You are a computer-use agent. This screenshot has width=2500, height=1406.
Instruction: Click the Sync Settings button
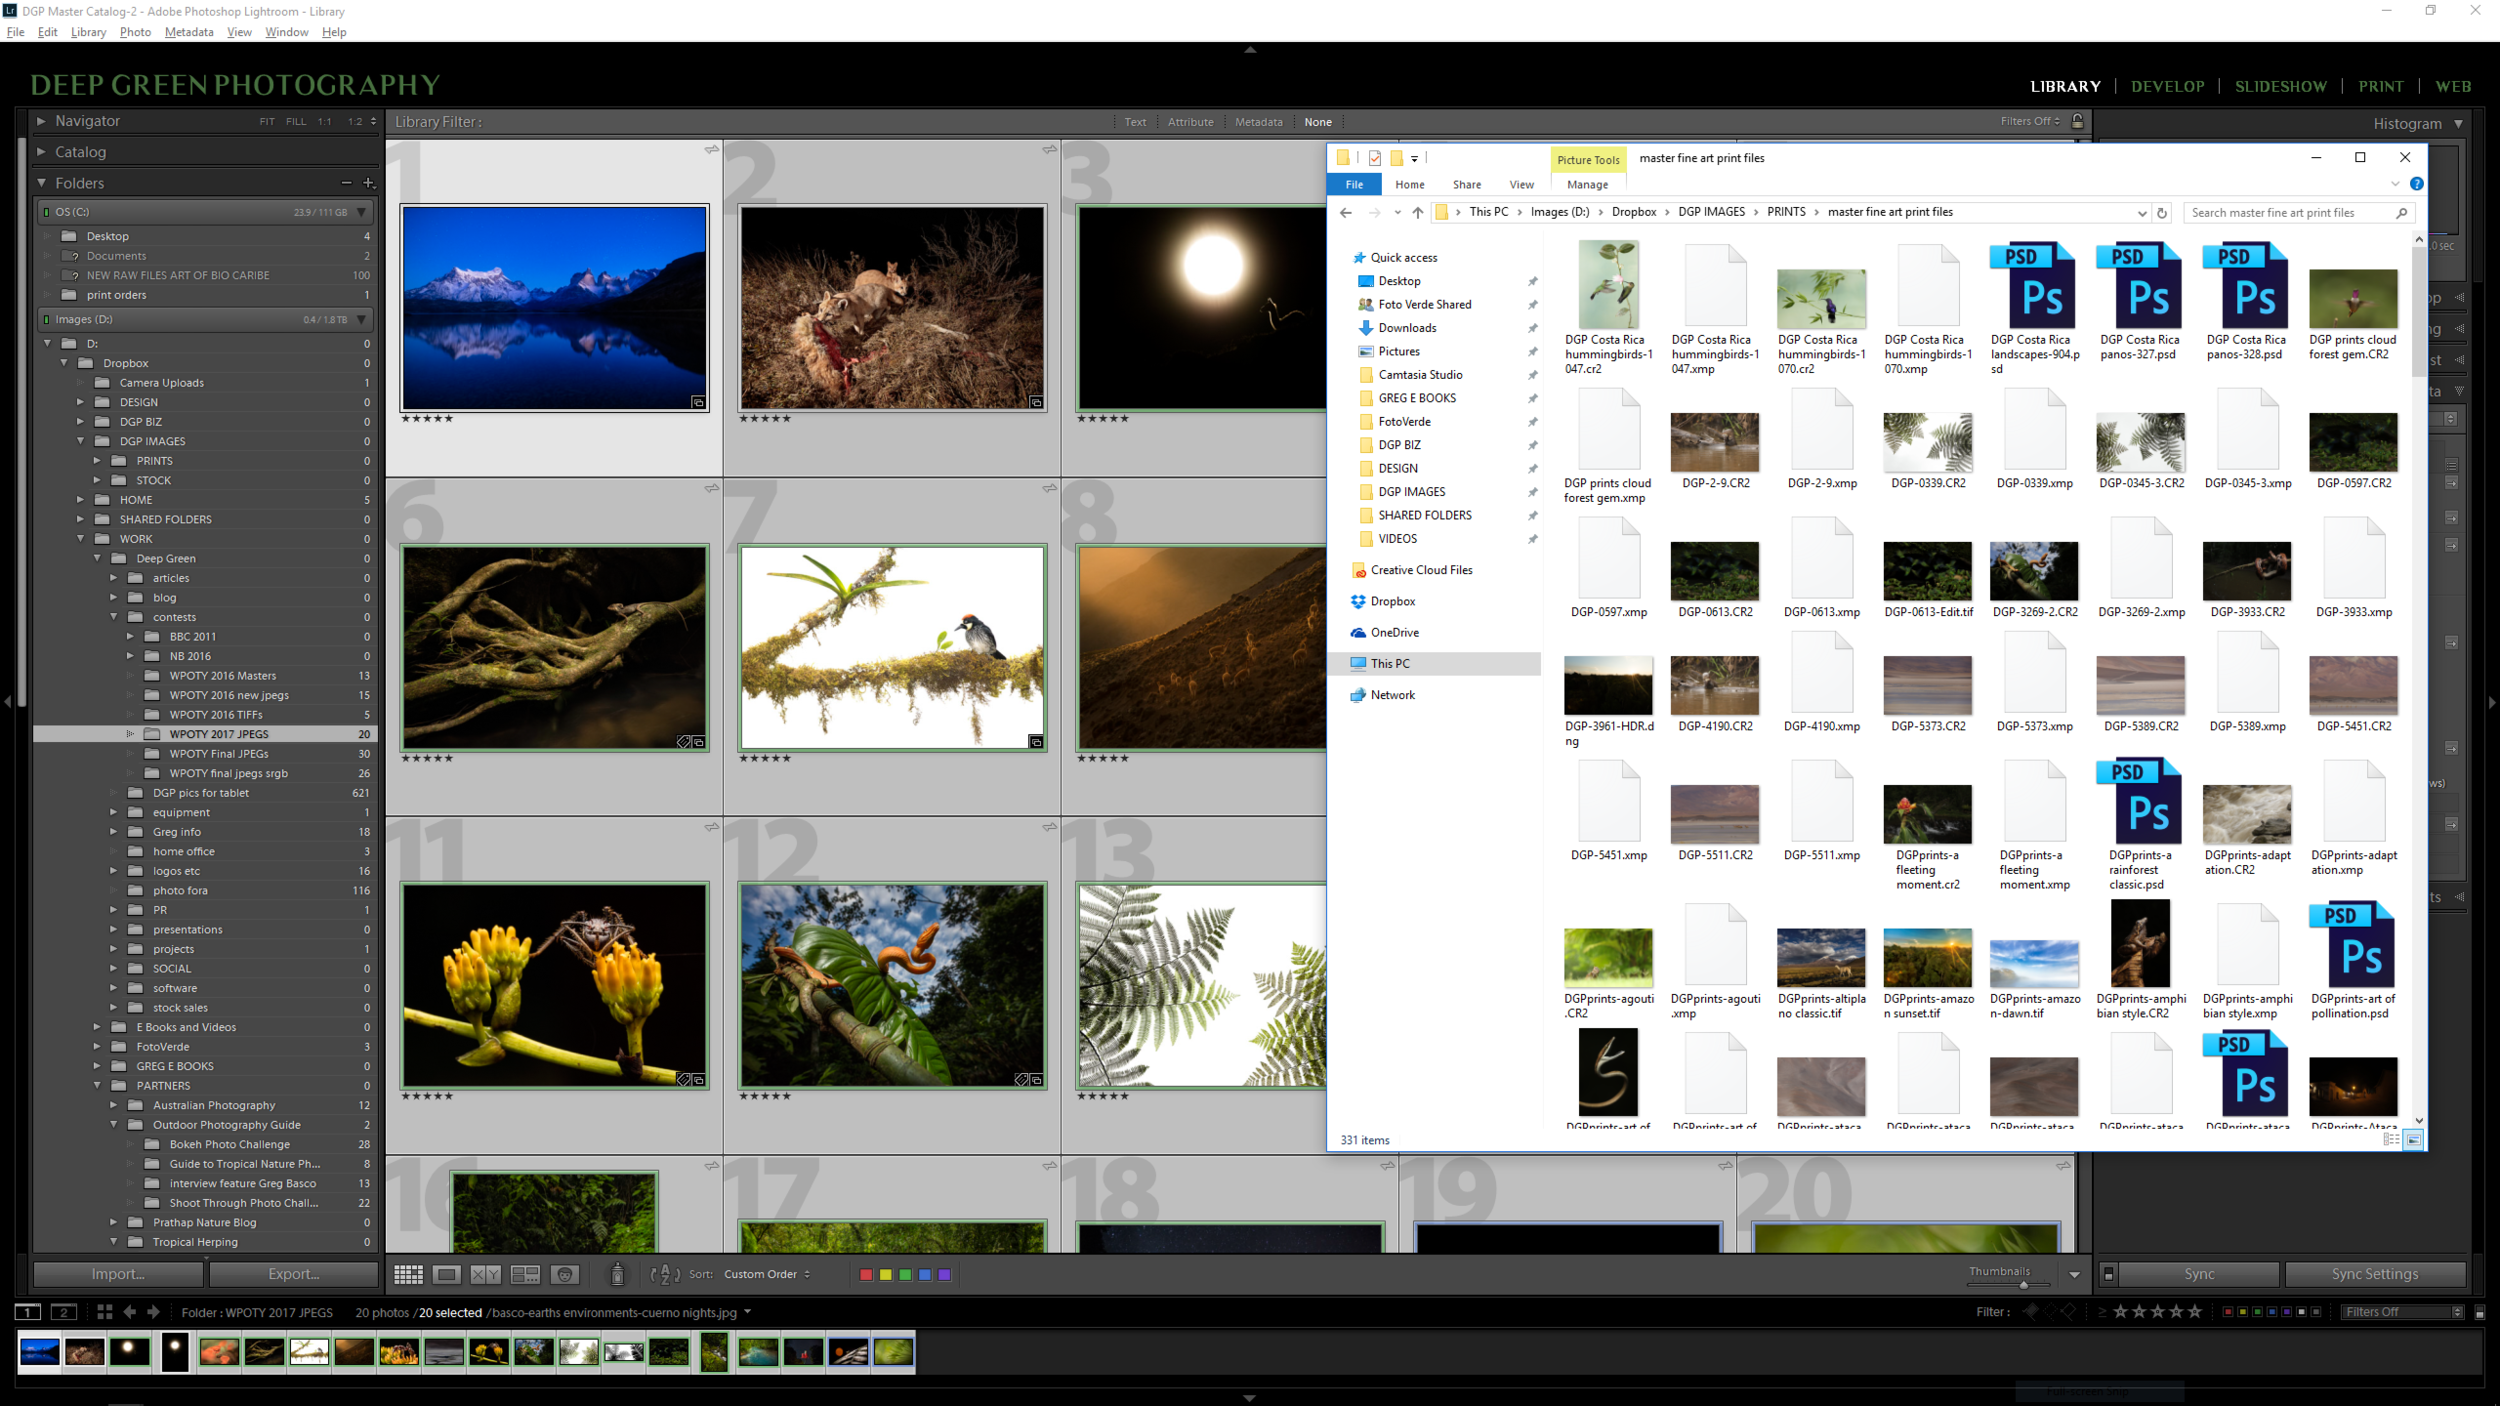tap(2374, 1274)
